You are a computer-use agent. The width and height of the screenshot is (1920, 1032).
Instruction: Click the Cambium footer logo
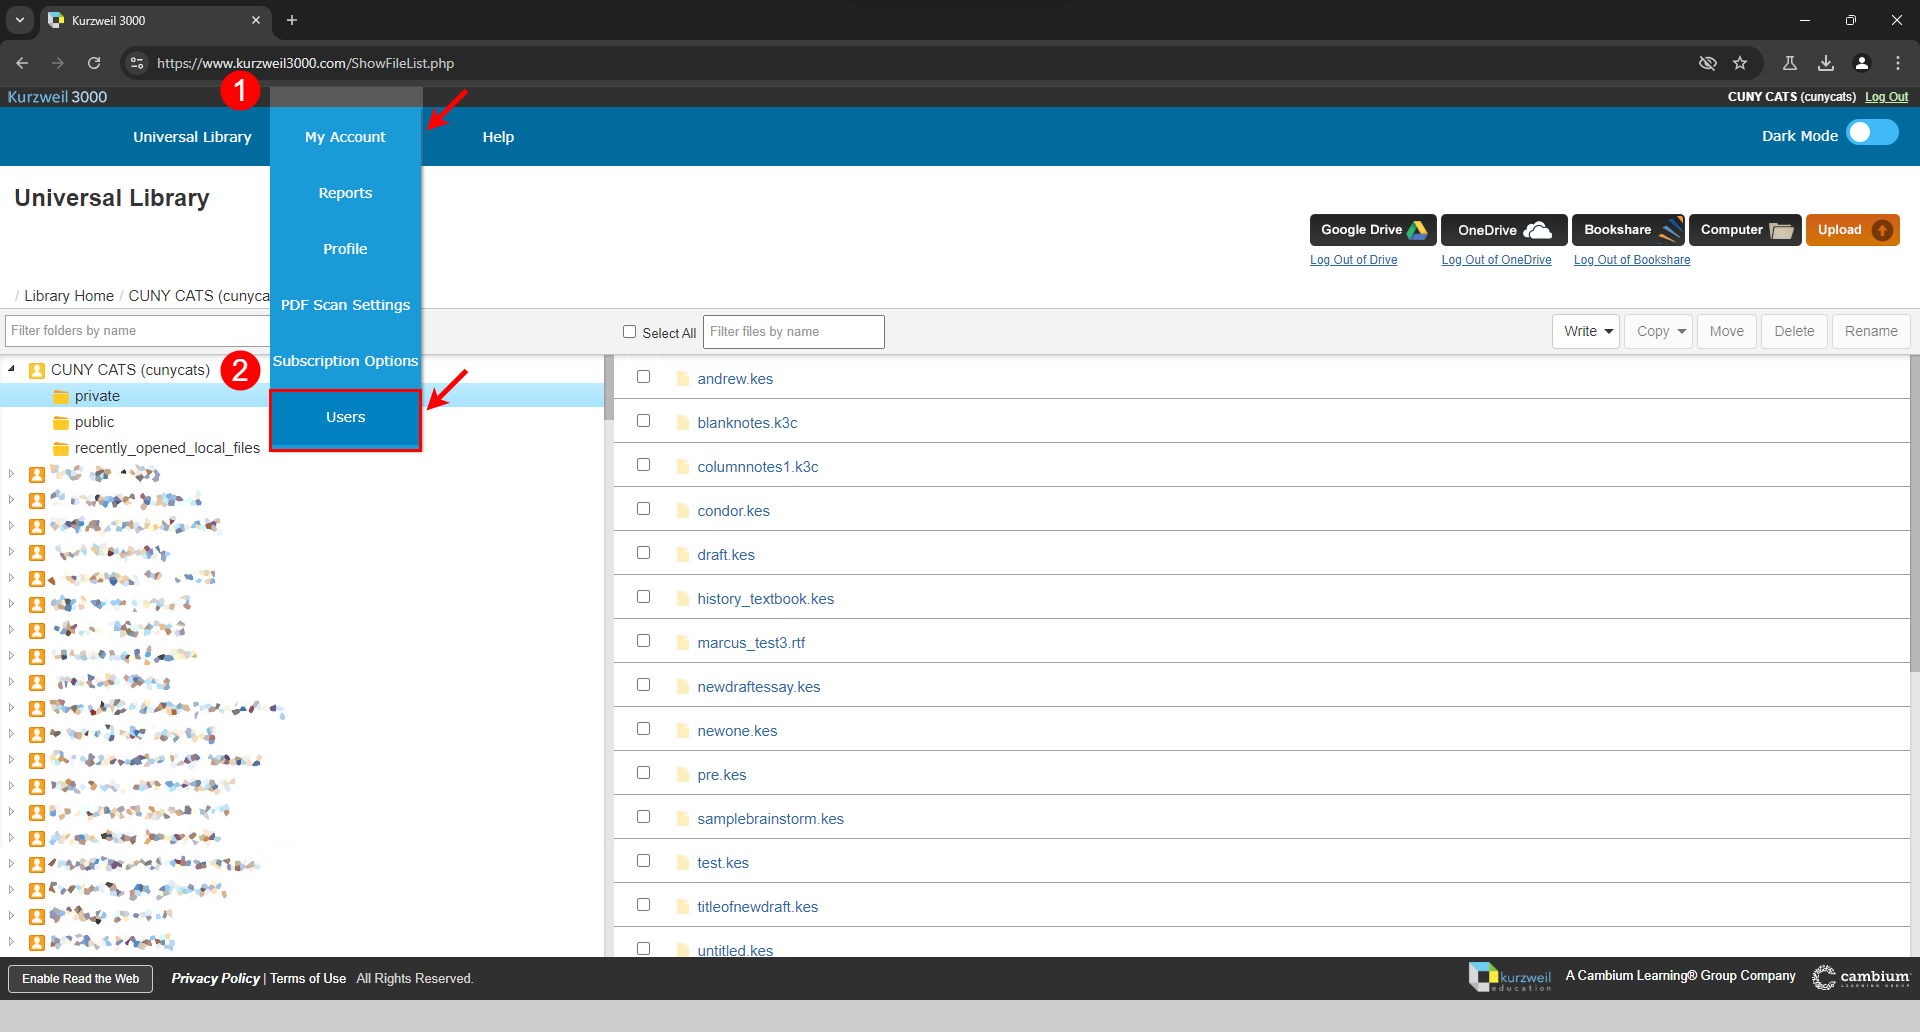1861,977
